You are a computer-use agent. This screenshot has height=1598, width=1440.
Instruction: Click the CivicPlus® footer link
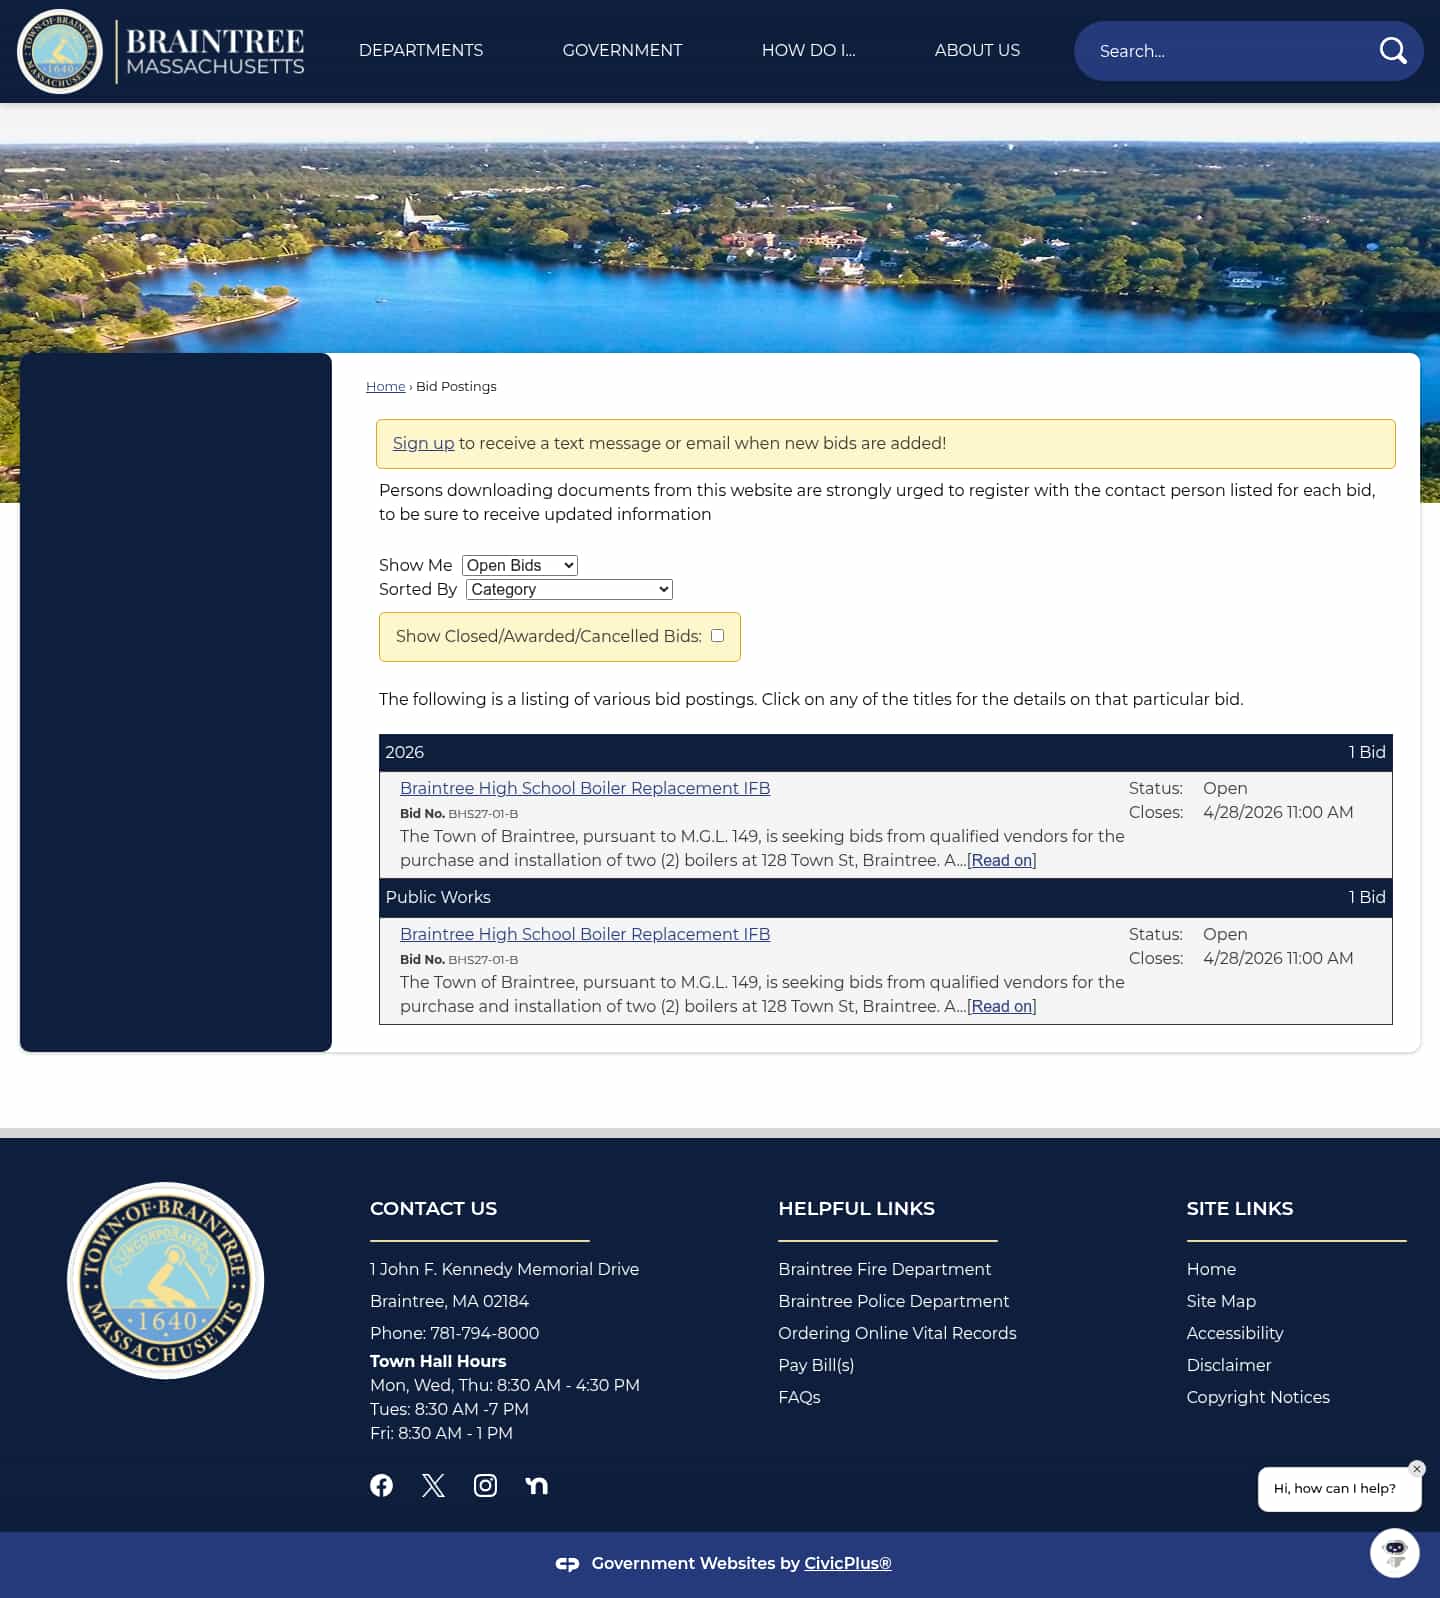coord(848,1563)
